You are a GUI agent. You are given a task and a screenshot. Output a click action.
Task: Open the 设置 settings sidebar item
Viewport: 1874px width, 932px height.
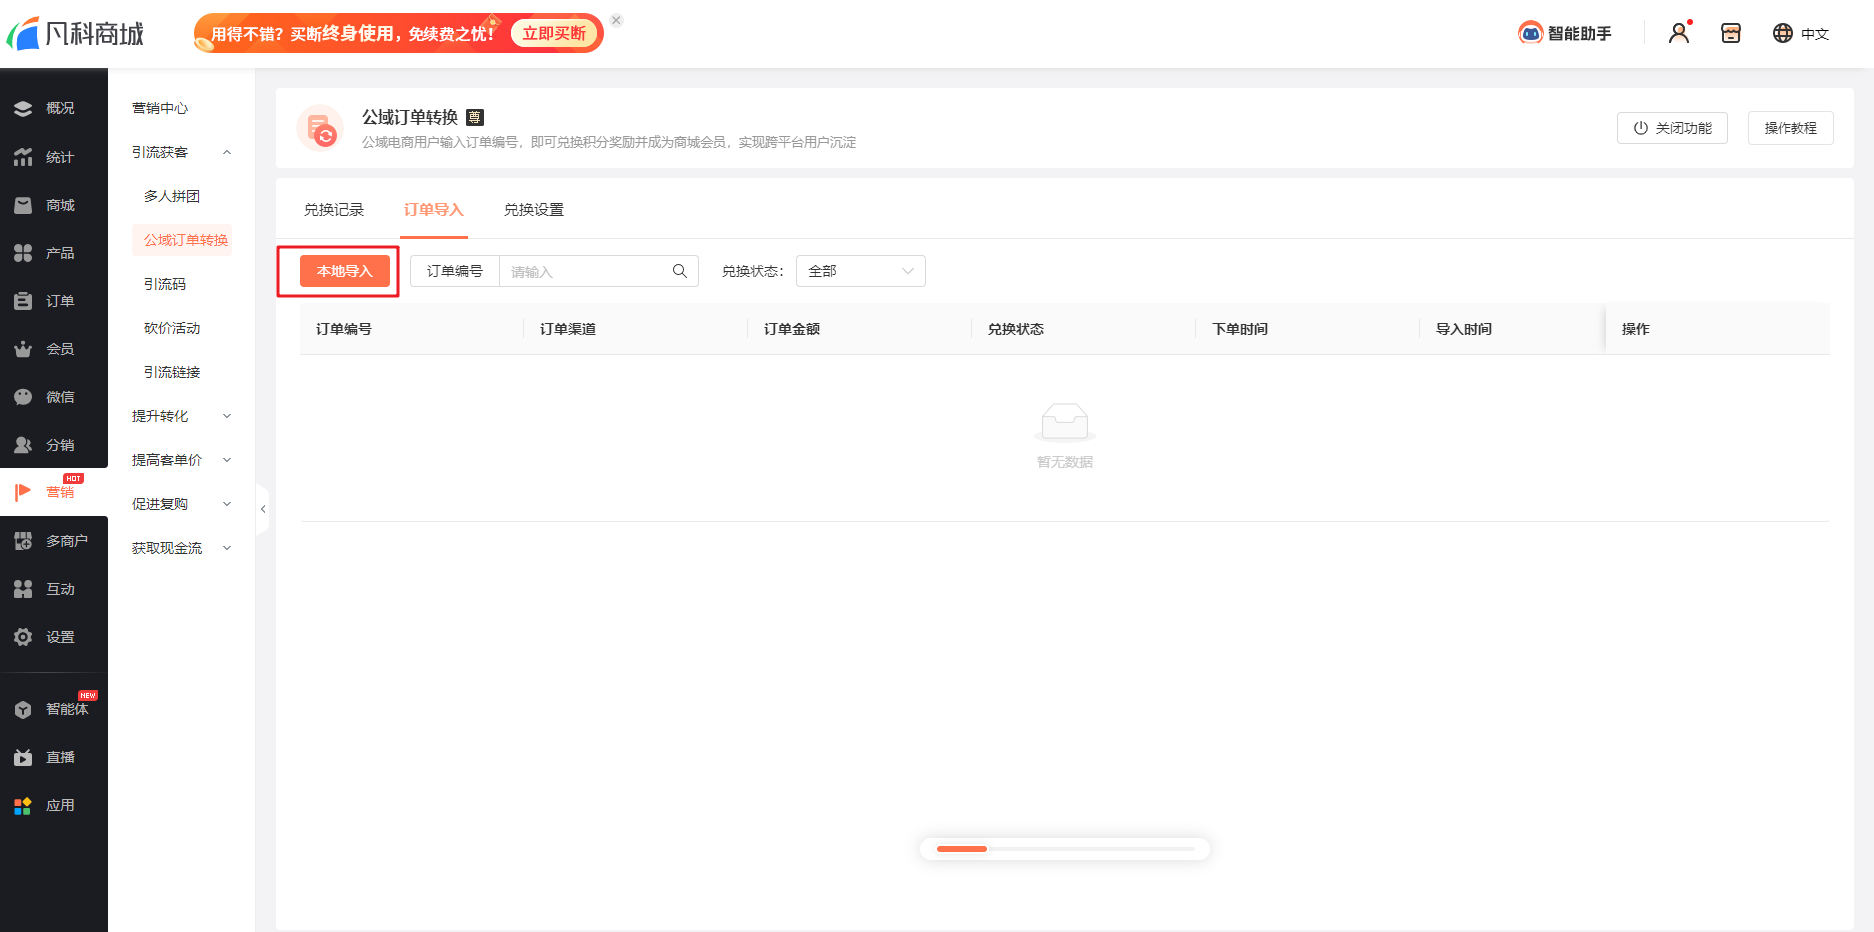click(54, 637)
